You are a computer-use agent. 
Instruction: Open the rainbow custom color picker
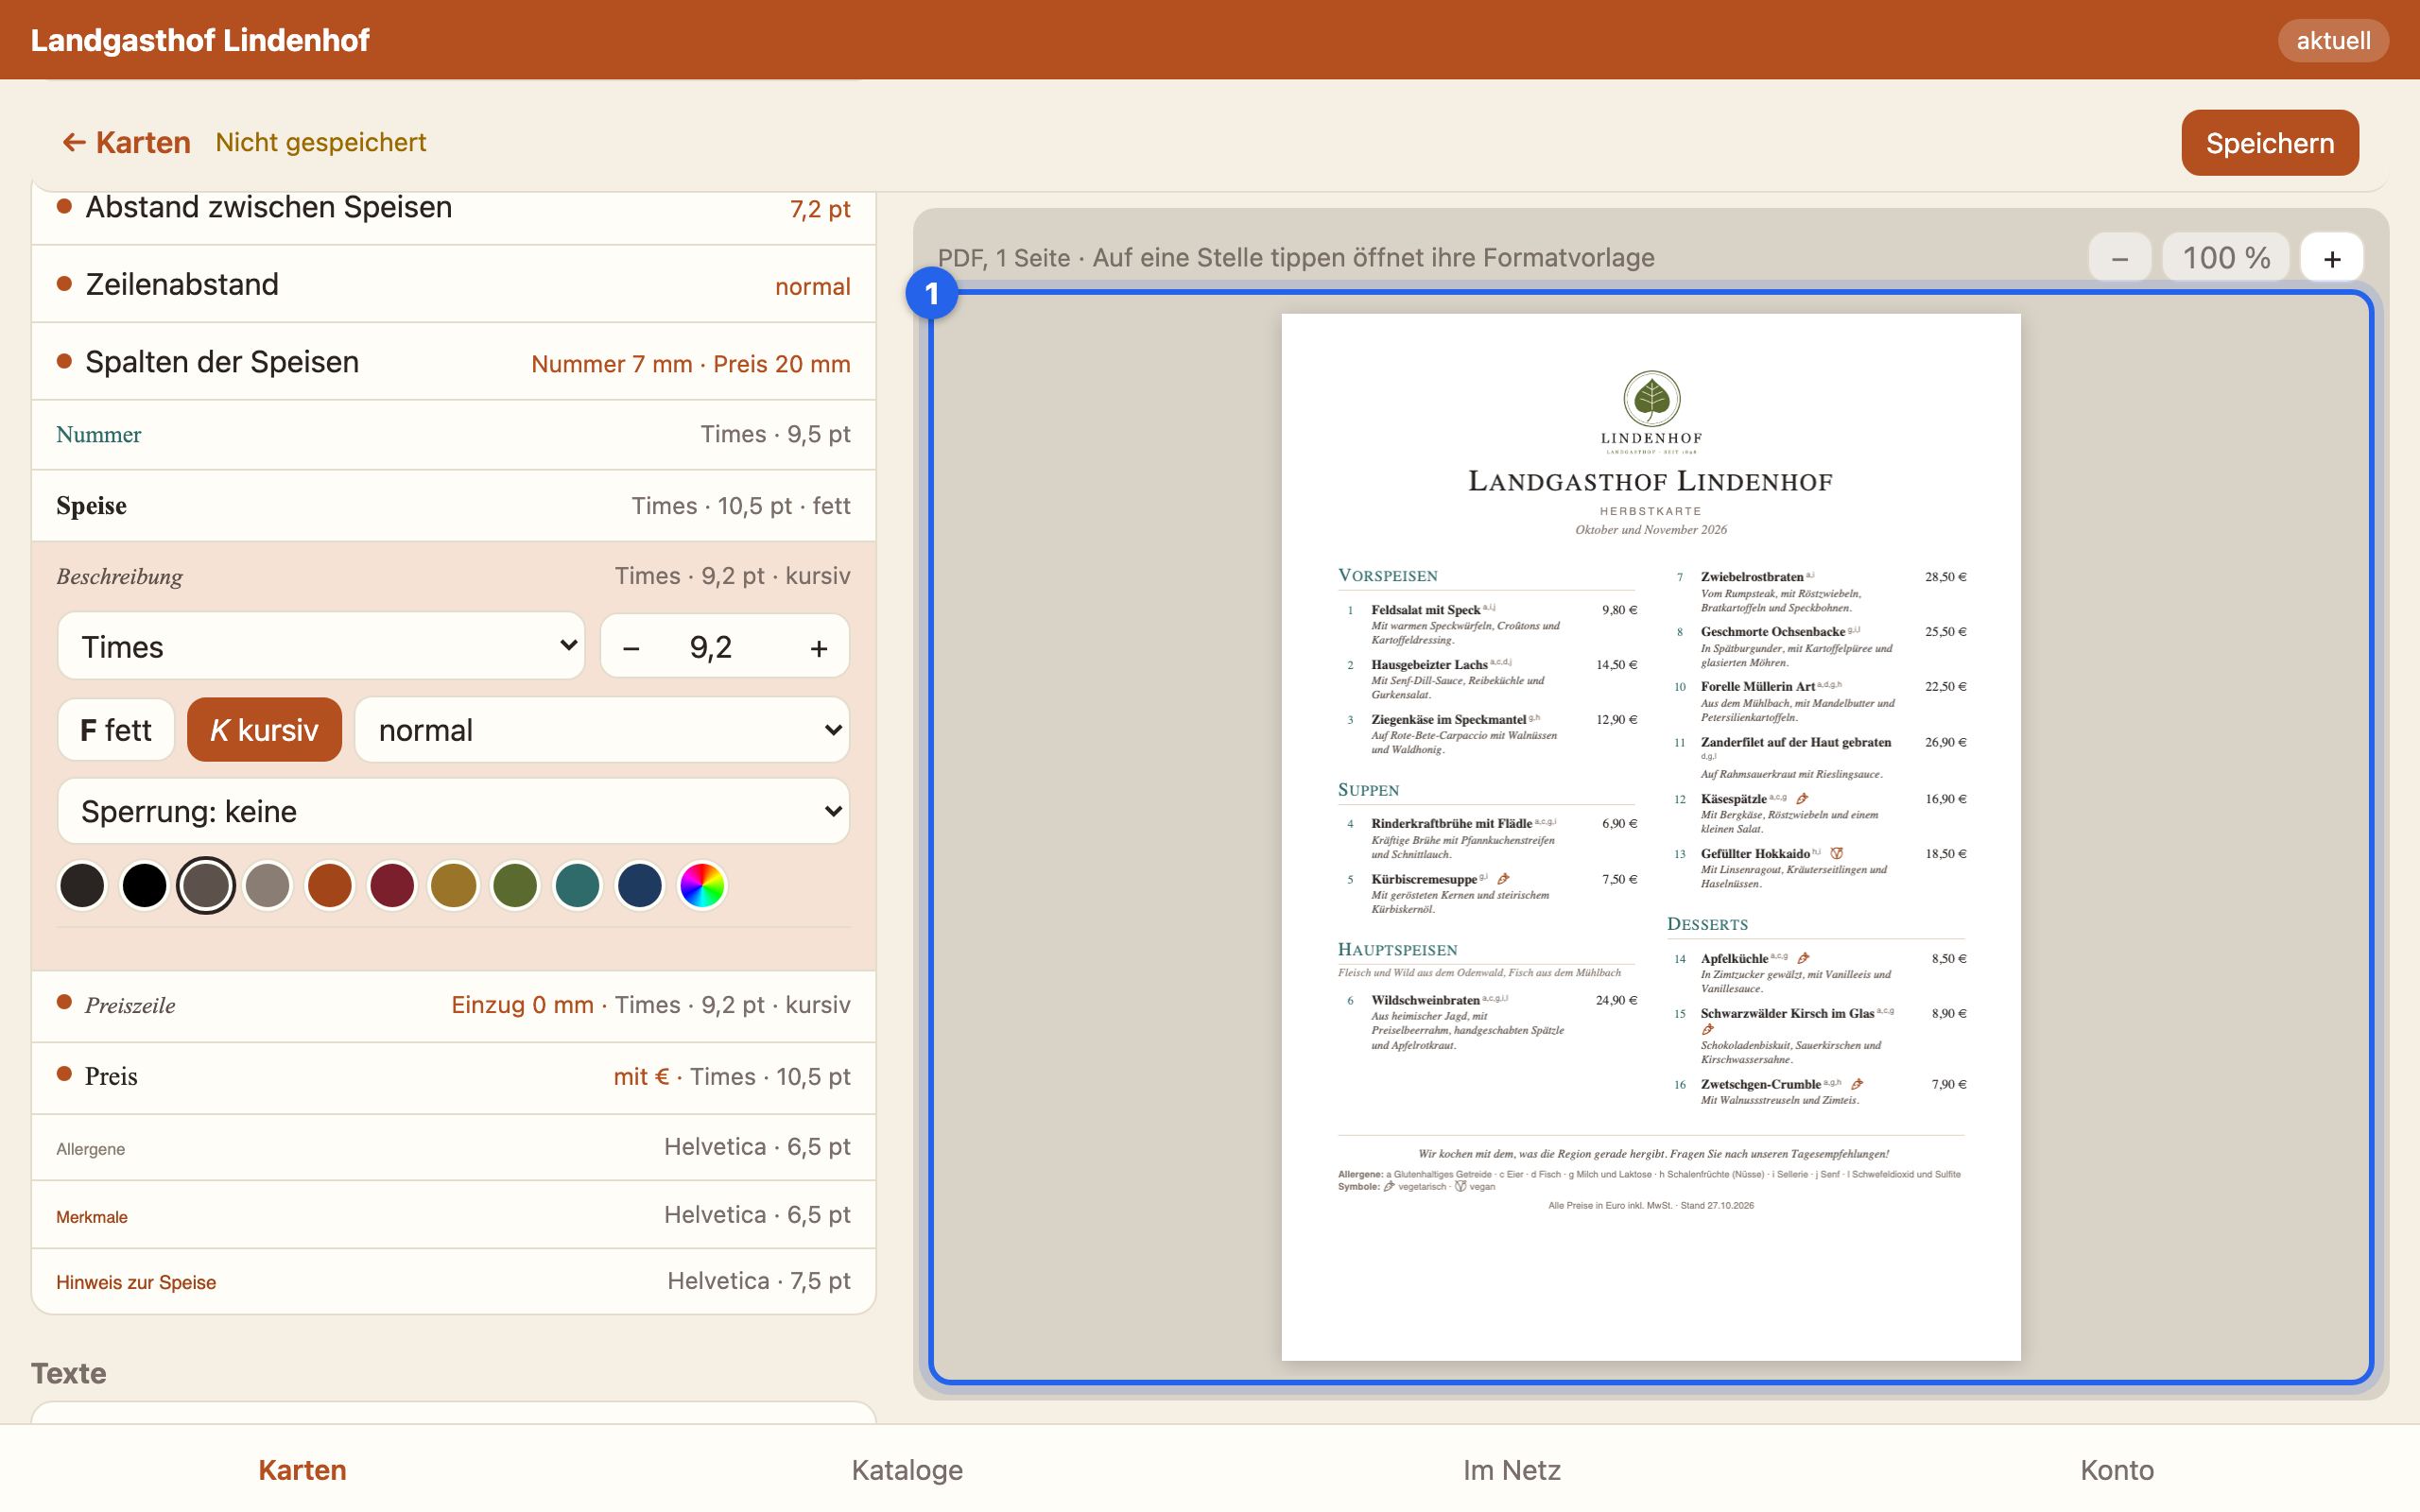[x=702, y=886]
